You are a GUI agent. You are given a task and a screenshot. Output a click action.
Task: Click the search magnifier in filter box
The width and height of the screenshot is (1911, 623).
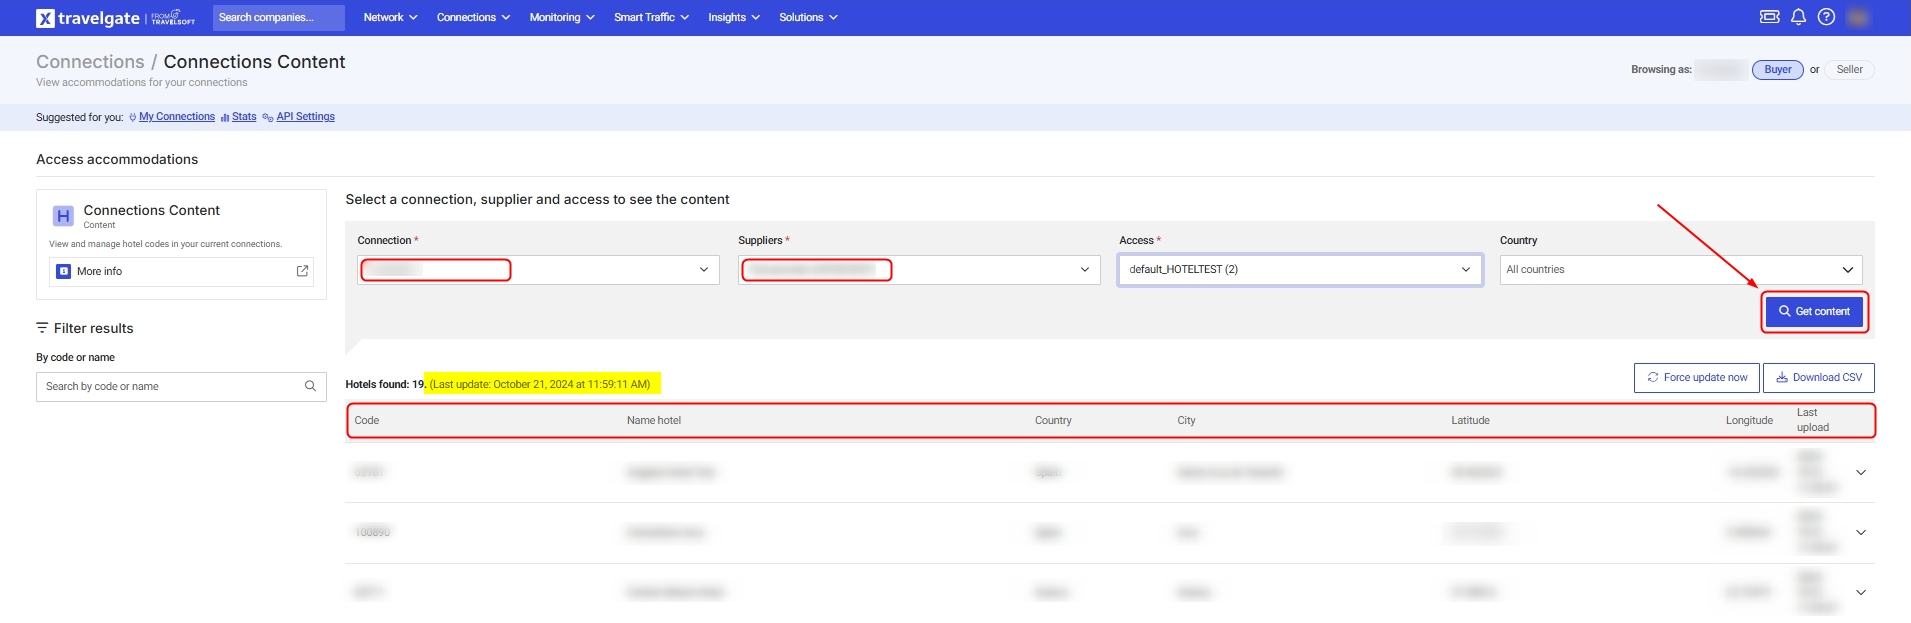click(x=310, y=386)
